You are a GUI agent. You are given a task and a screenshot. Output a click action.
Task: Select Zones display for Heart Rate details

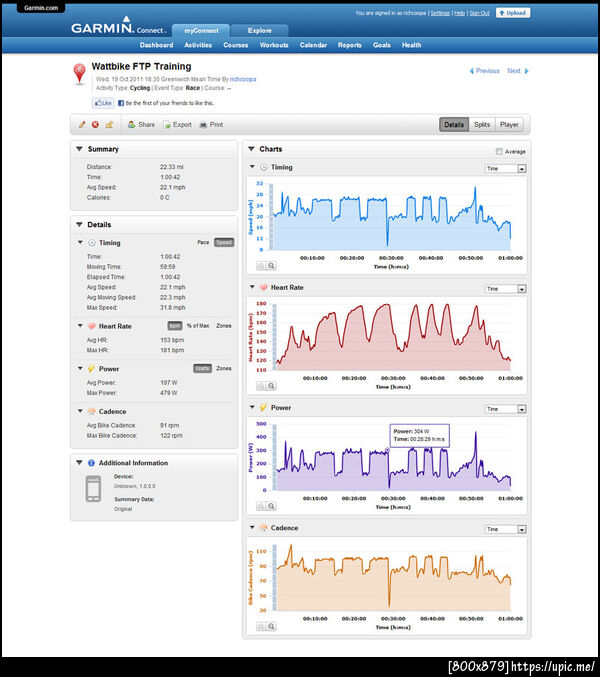click(224, 326)
